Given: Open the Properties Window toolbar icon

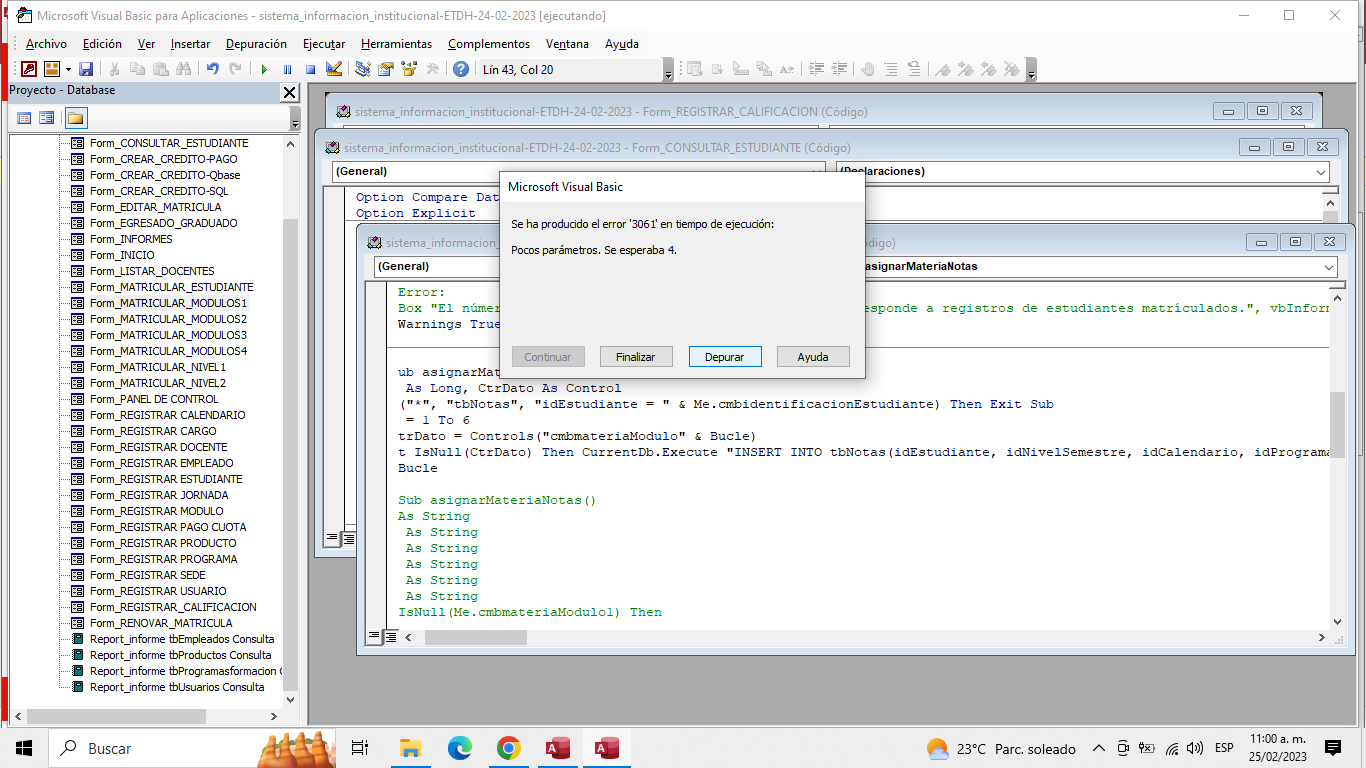Looking at the screenshot, I should click(x=386, y=69).
